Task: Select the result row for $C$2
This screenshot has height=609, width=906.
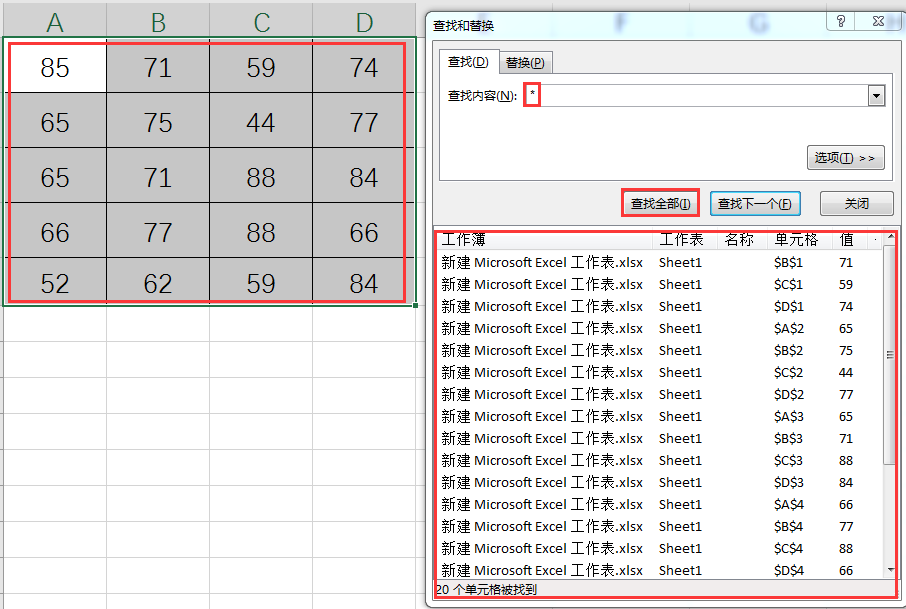Action: (659, 372)
